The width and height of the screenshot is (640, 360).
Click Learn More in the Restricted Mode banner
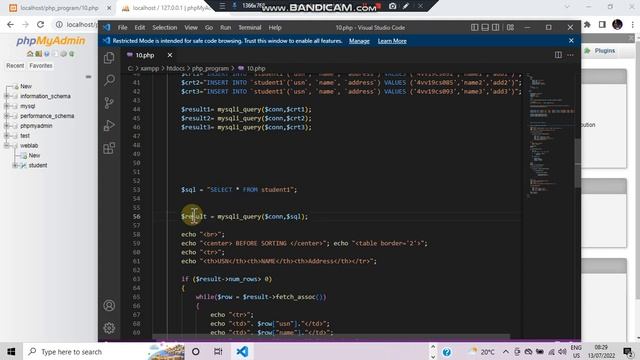(392, 41)
